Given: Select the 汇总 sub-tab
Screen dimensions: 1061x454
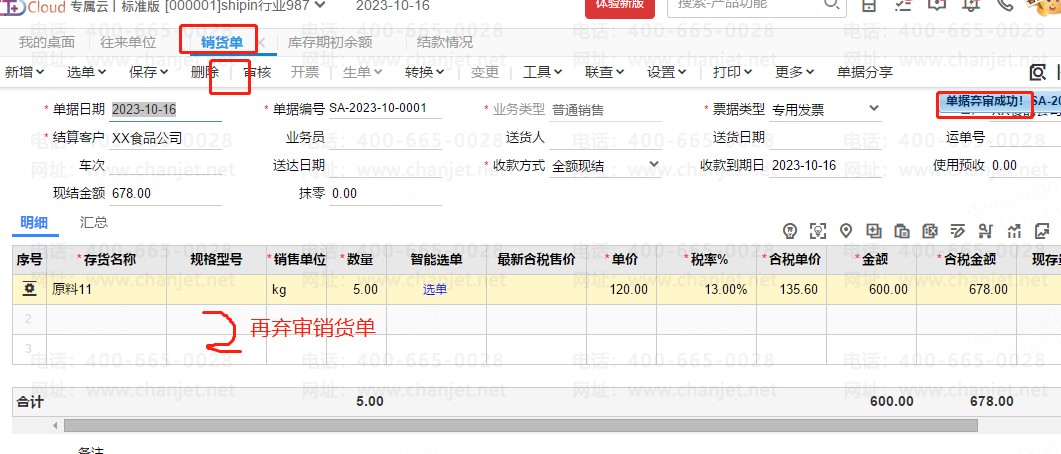Looking at the screenshot, I should tap(93, 223).
